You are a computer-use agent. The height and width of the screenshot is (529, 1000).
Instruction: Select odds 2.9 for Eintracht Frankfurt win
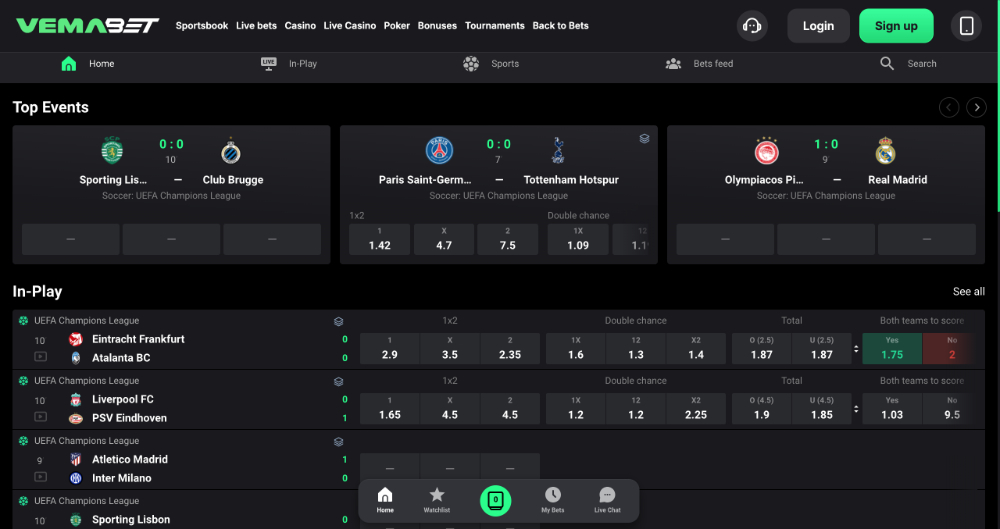click(x=389, y=348)
